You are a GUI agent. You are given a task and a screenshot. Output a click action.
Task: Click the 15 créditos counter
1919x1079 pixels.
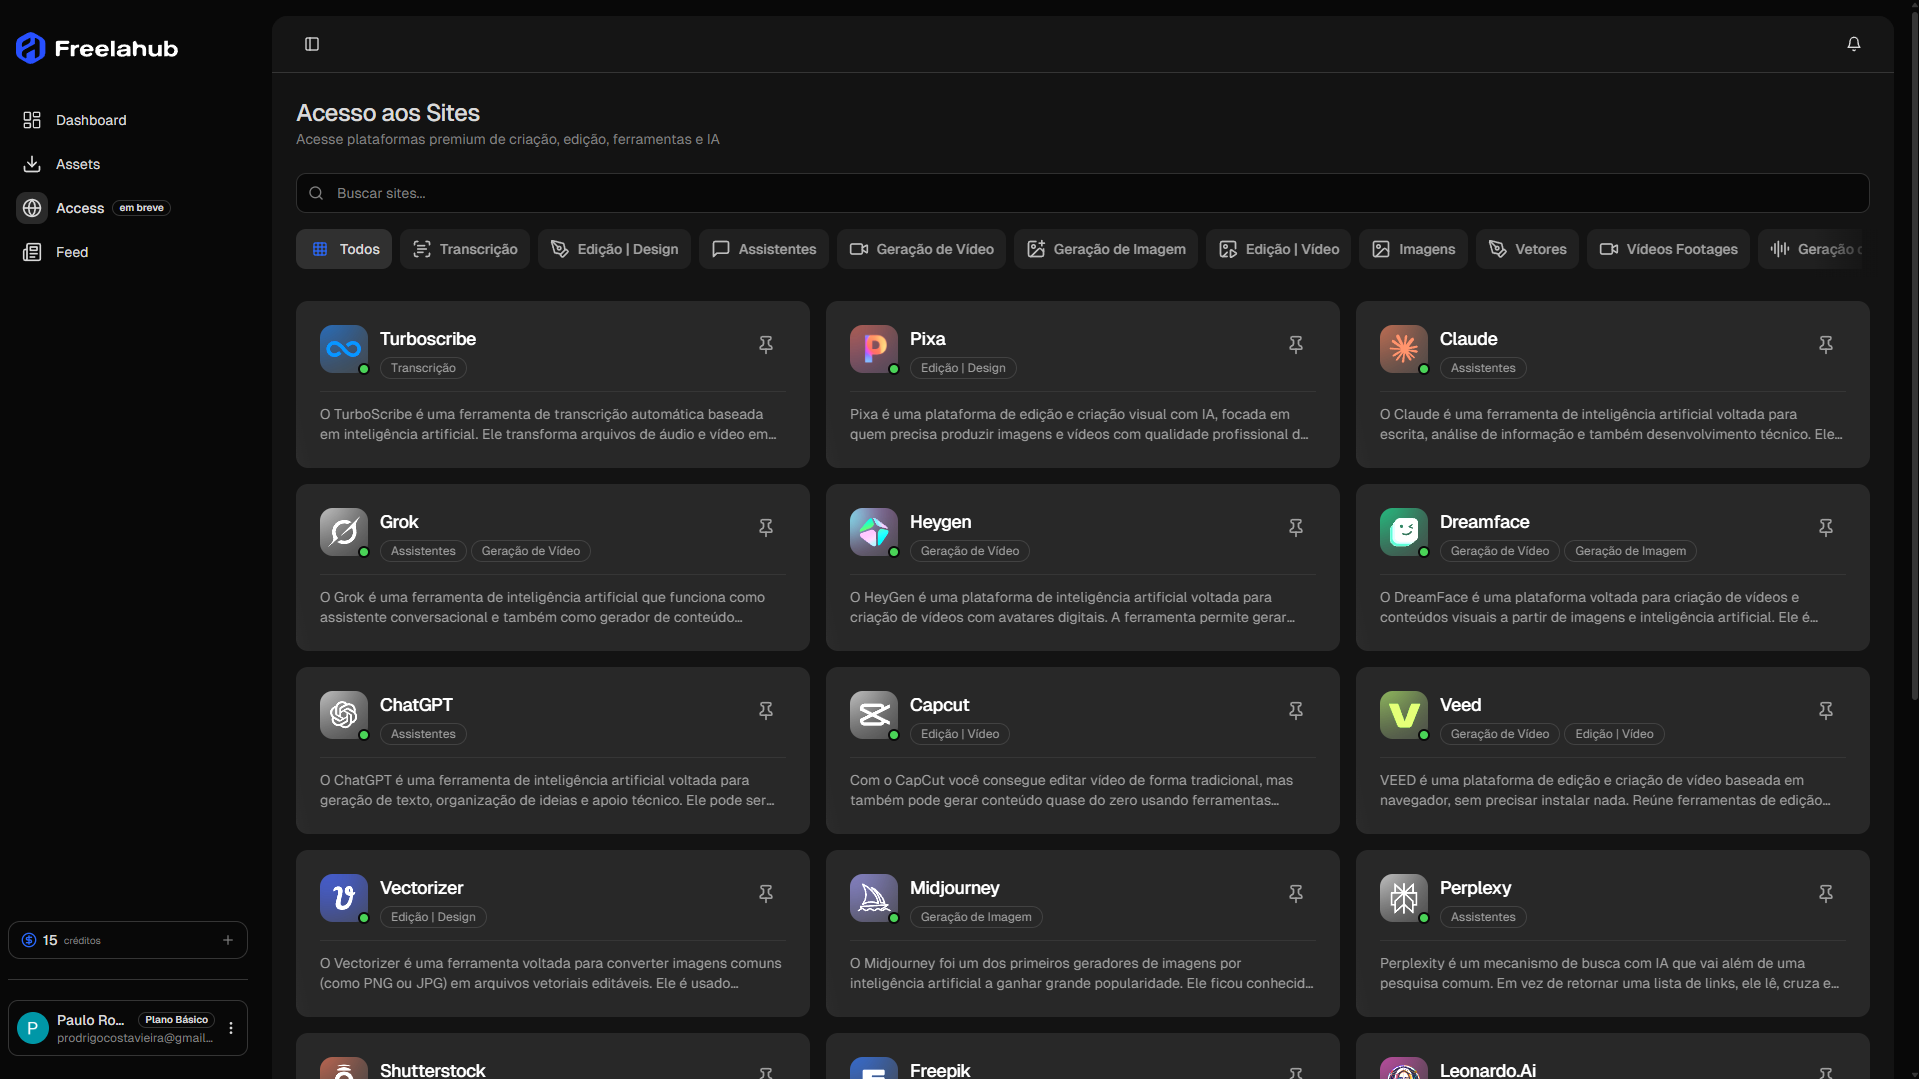pyautogui.click(x=61, y=940)
